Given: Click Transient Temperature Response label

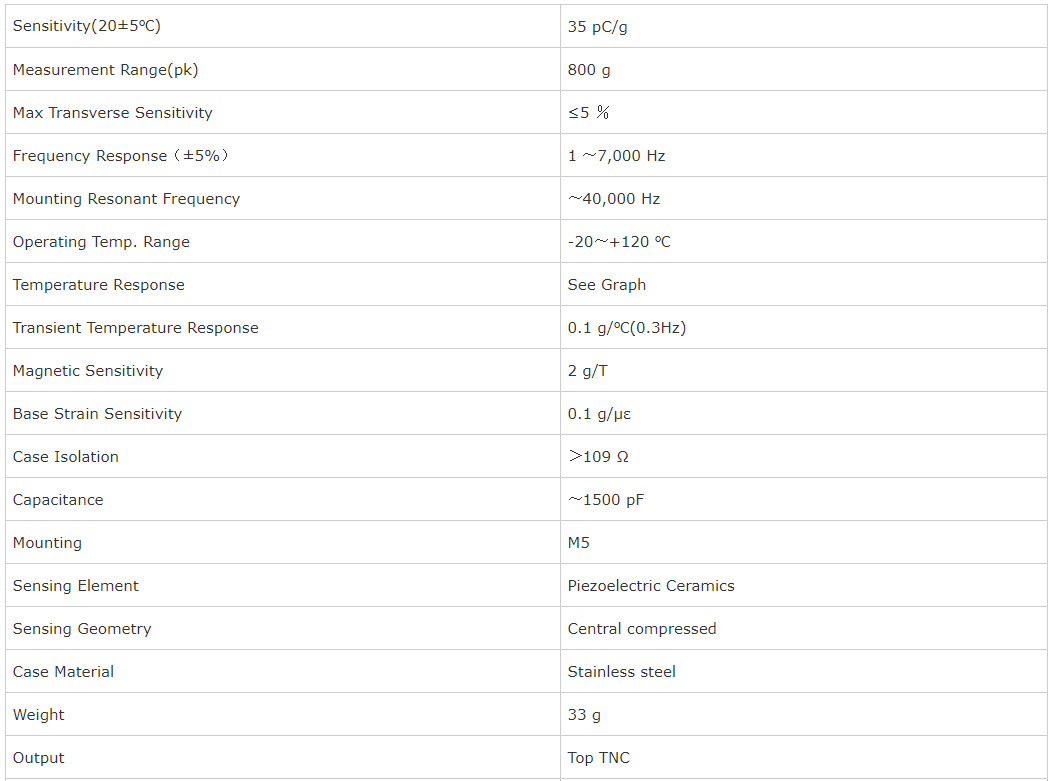Looking at the screenshot, I should pyautogui.click(x=136, y=327).
